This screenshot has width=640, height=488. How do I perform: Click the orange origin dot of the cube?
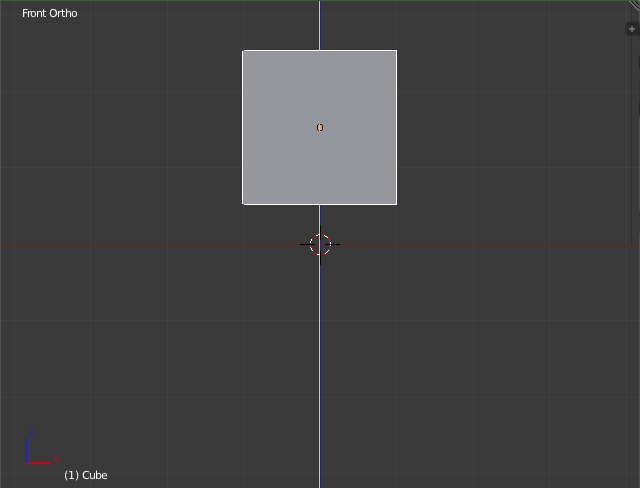(x=320, y=127)
